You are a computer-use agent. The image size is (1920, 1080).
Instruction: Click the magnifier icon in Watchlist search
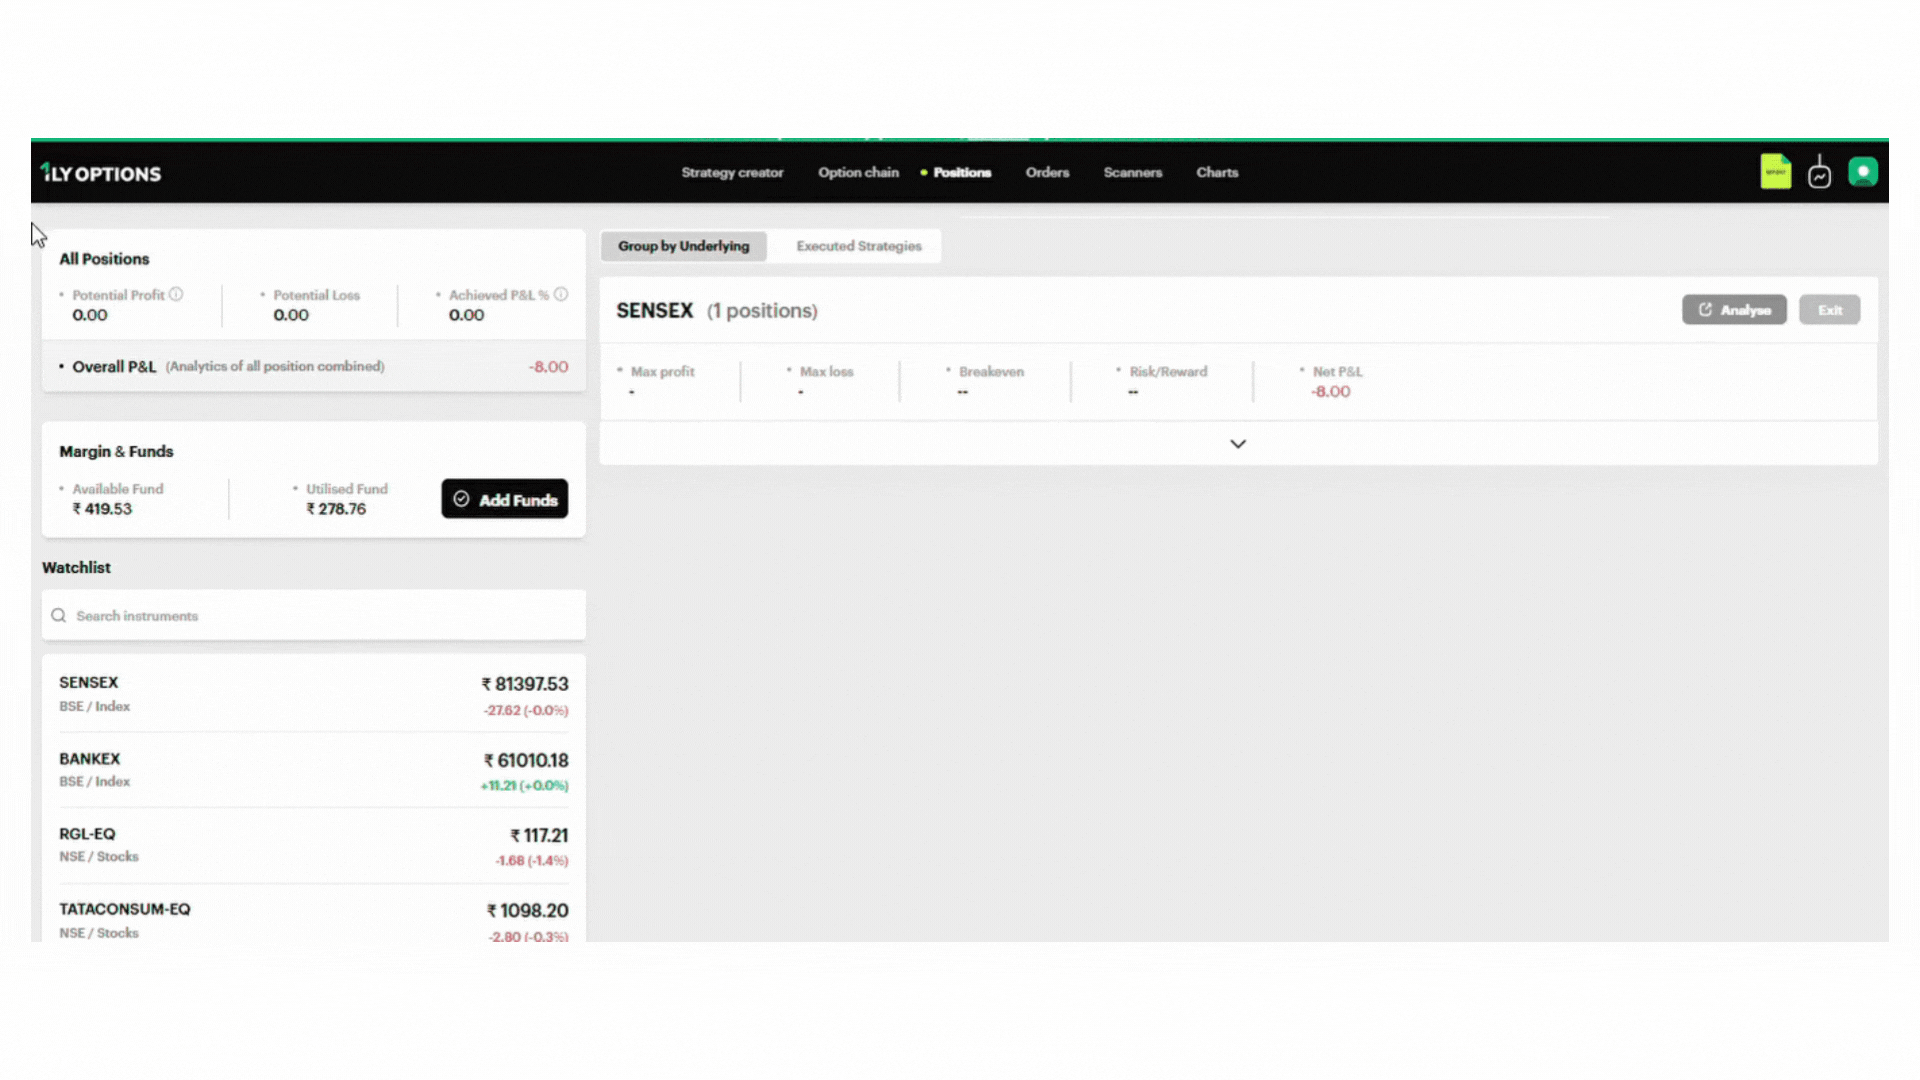[59, 616]
